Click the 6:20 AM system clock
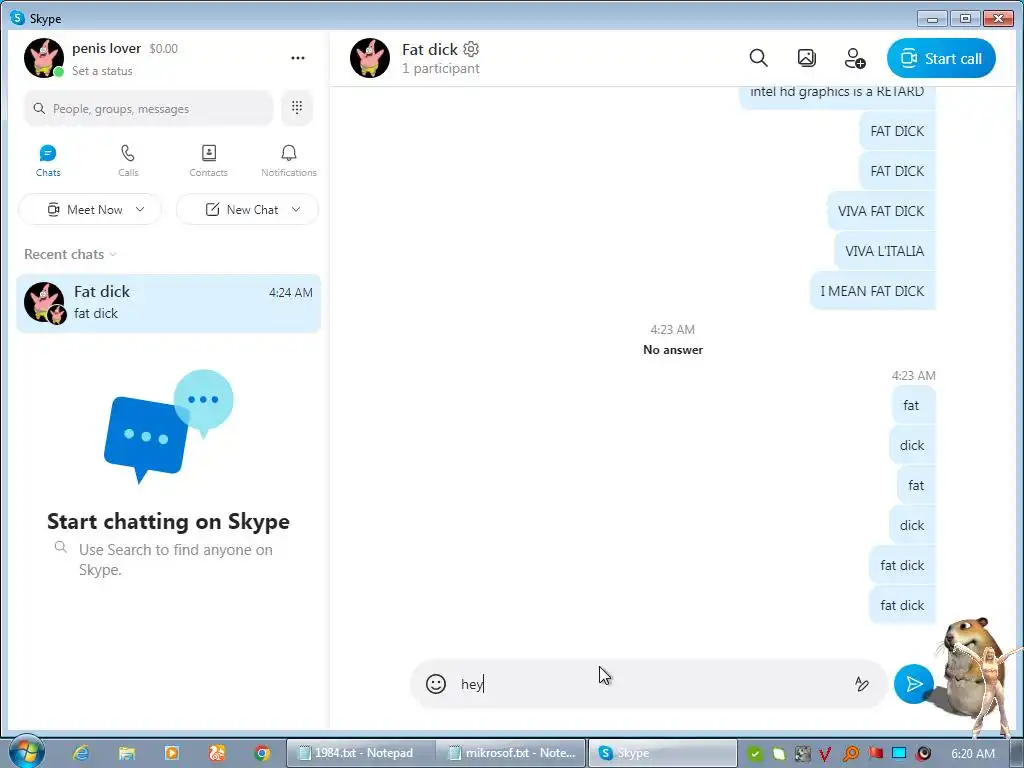1024x768 pixels. tap(973, 754)
